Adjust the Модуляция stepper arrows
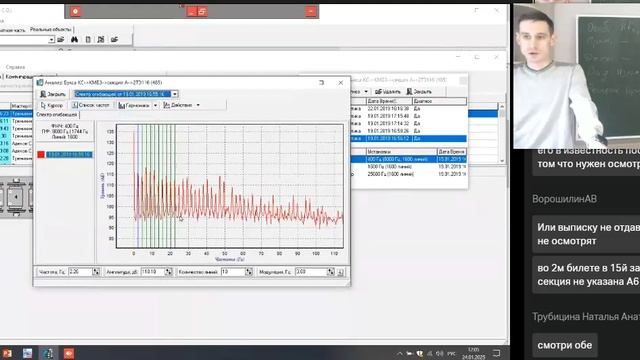The image size is (640, 360). click(x=331, y=271)
